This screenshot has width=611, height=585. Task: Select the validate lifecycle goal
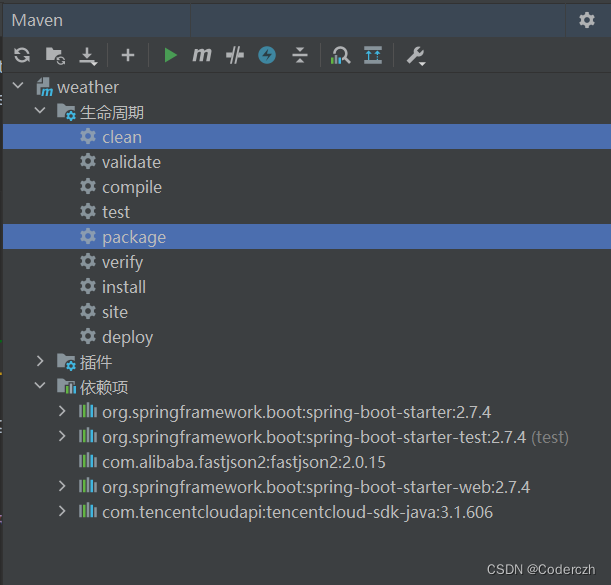[x=307, y=162]
